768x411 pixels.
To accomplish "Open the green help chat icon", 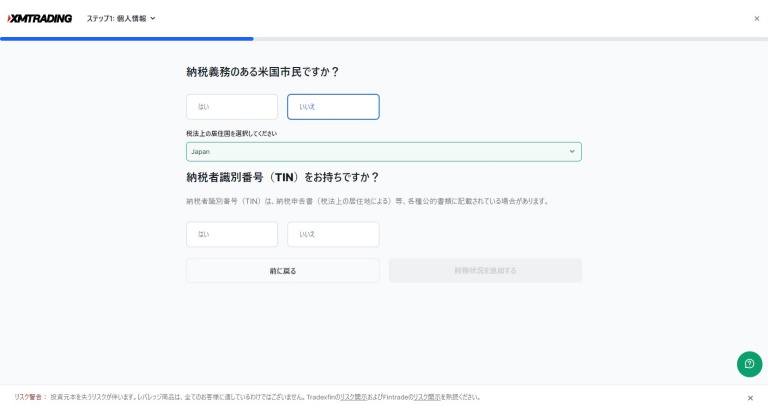I will tap(749, 364).
